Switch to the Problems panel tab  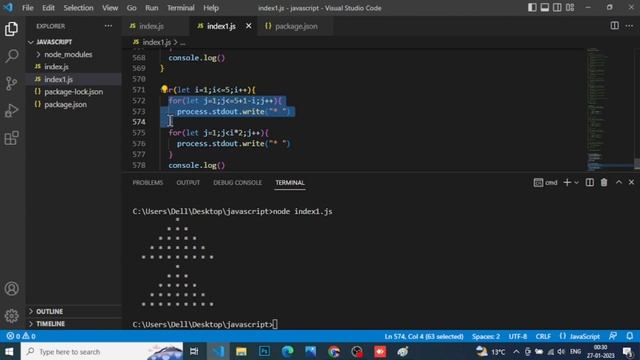148,183
